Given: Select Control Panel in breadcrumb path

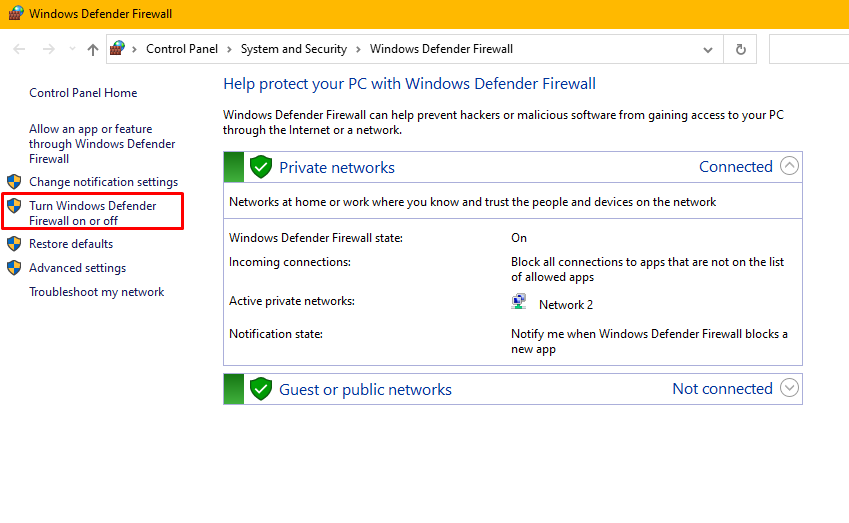Looking at the screenshot, I should [x=182, y=49].
